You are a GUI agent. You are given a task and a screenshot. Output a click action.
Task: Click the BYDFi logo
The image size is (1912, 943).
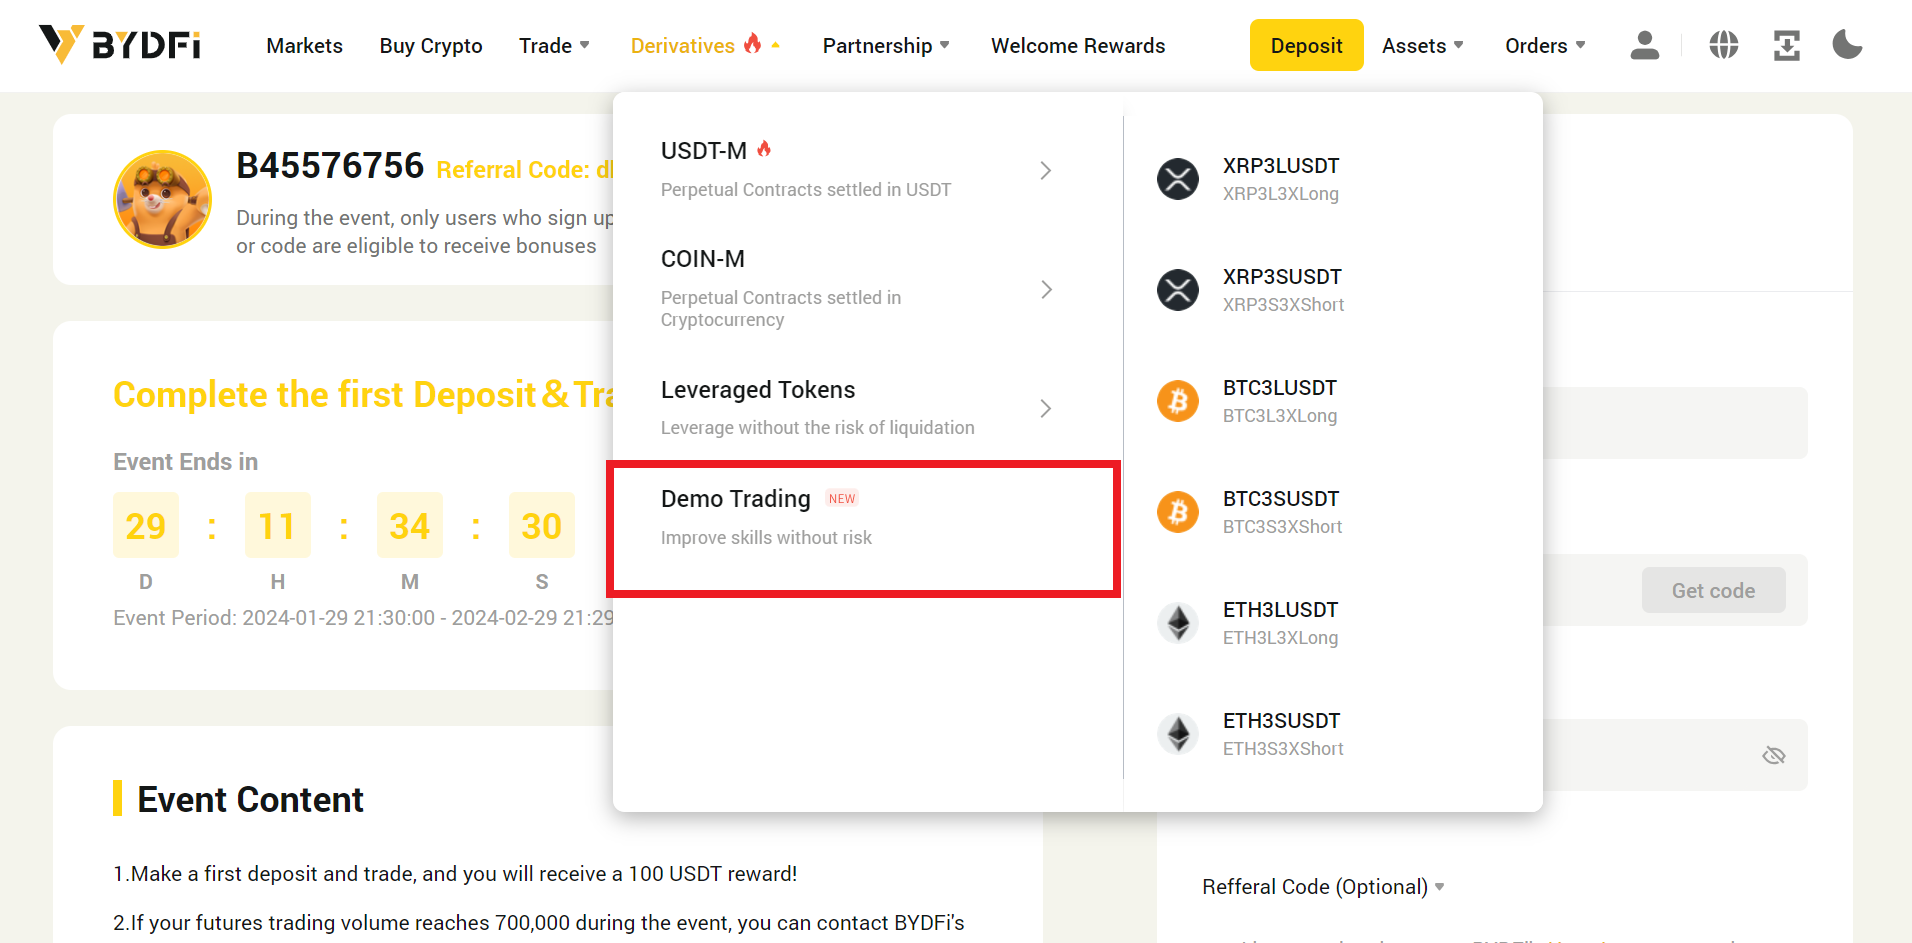pos(120,45)
